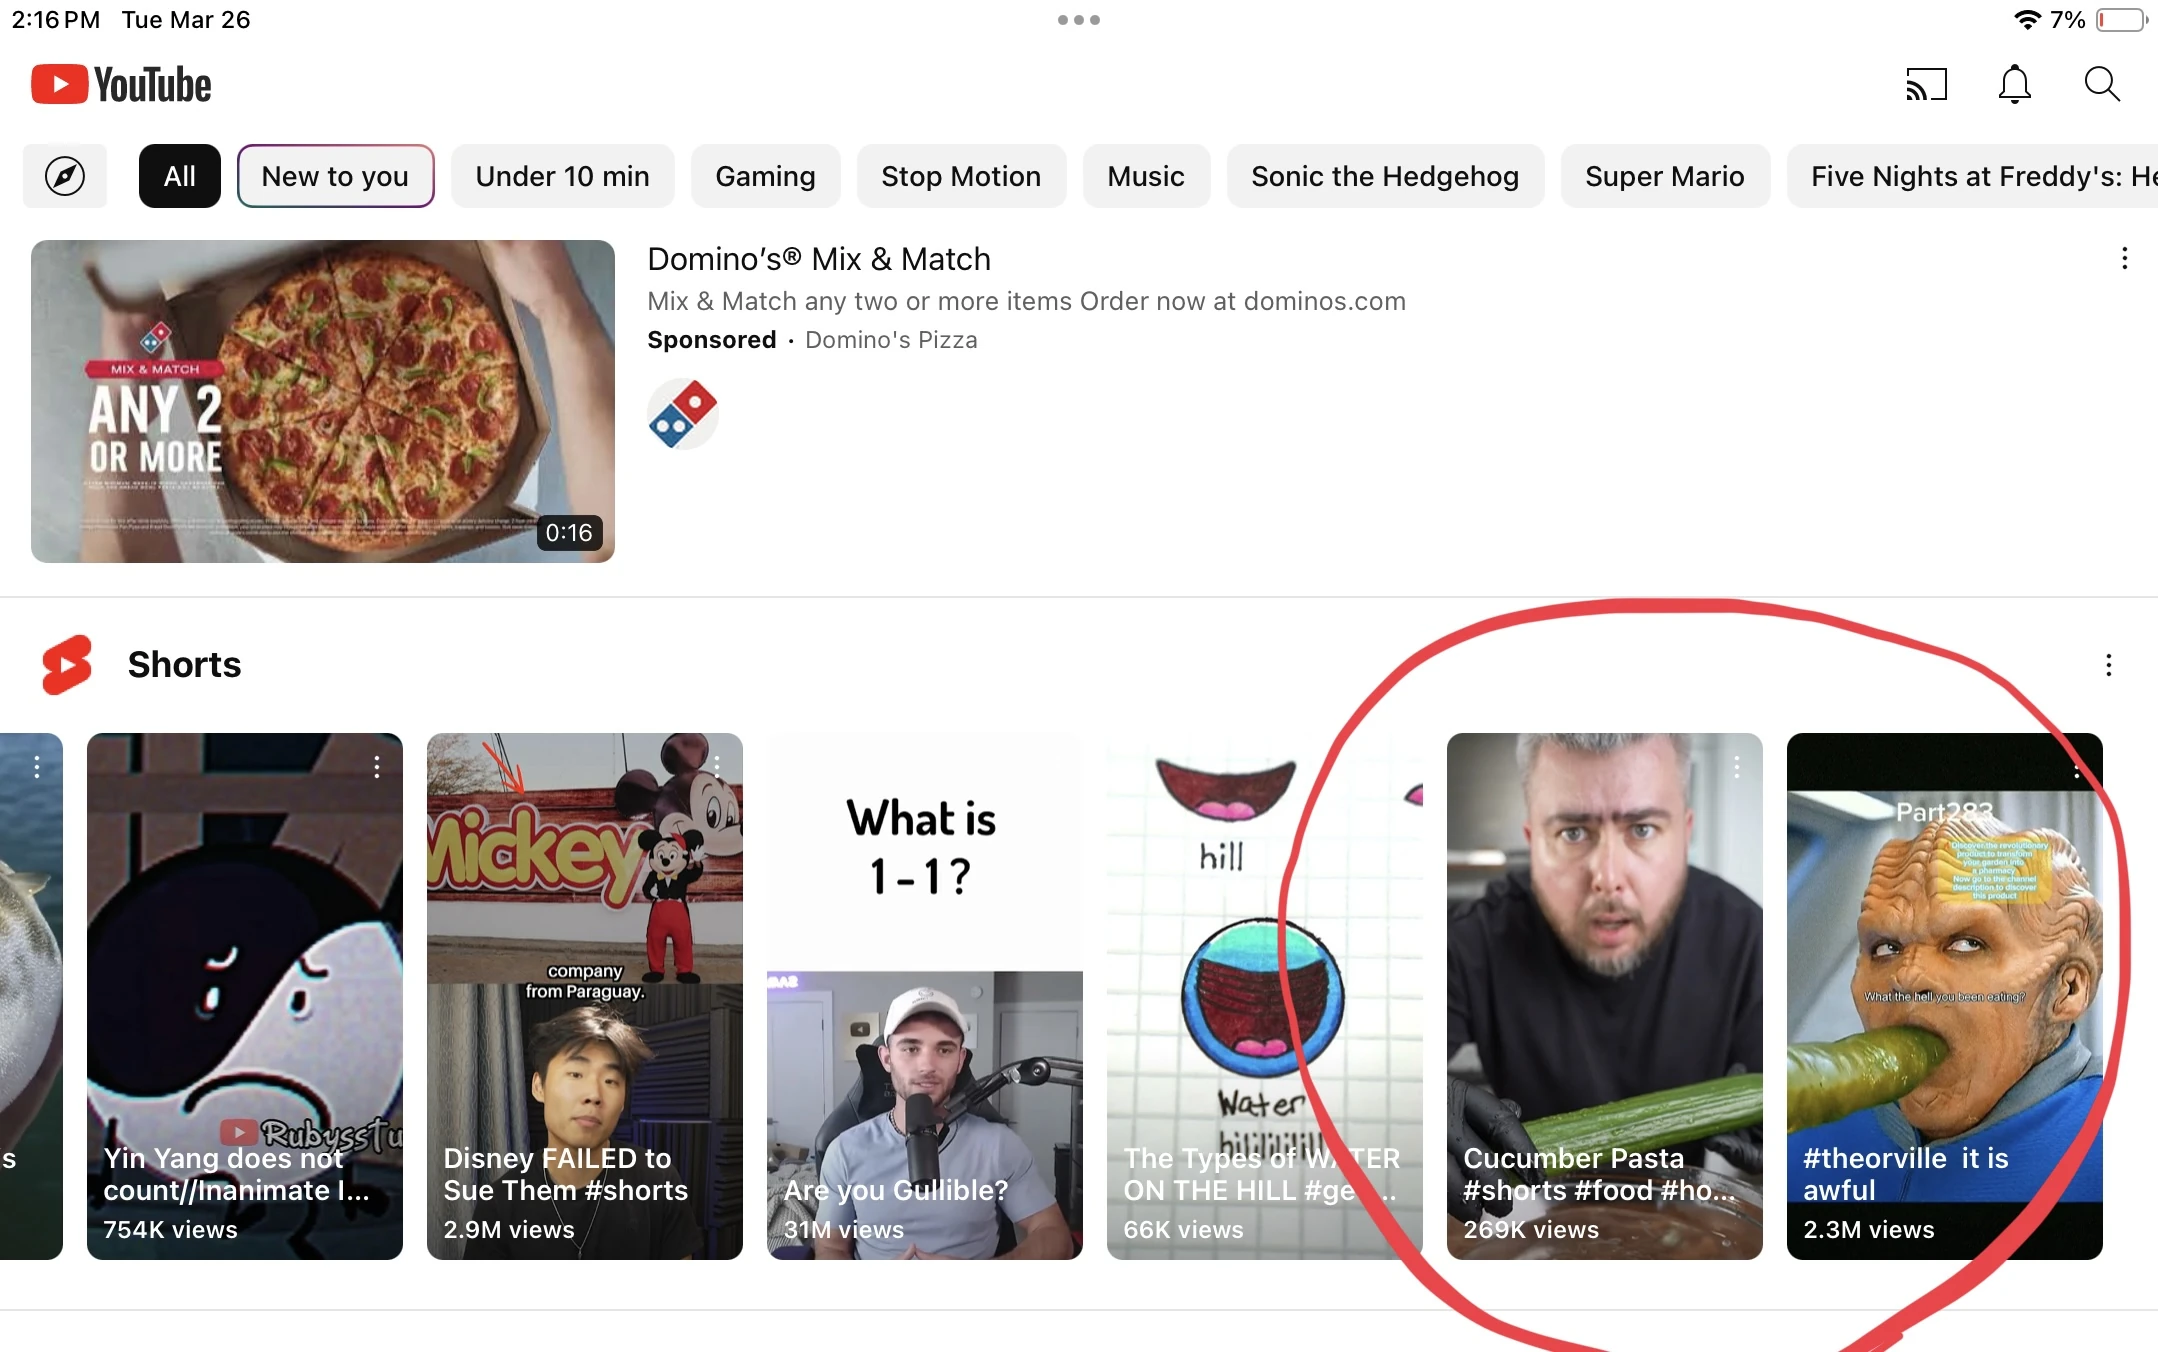
Task: Switch to the Stop Motion chip
Action: point(960,177)
